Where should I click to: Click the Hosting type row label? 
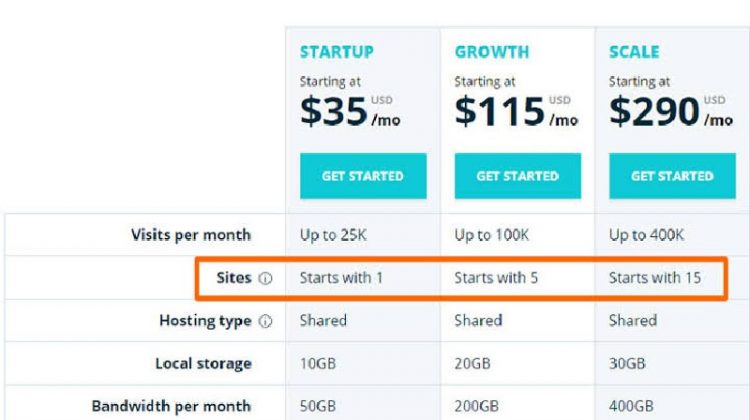coord(205,321)
